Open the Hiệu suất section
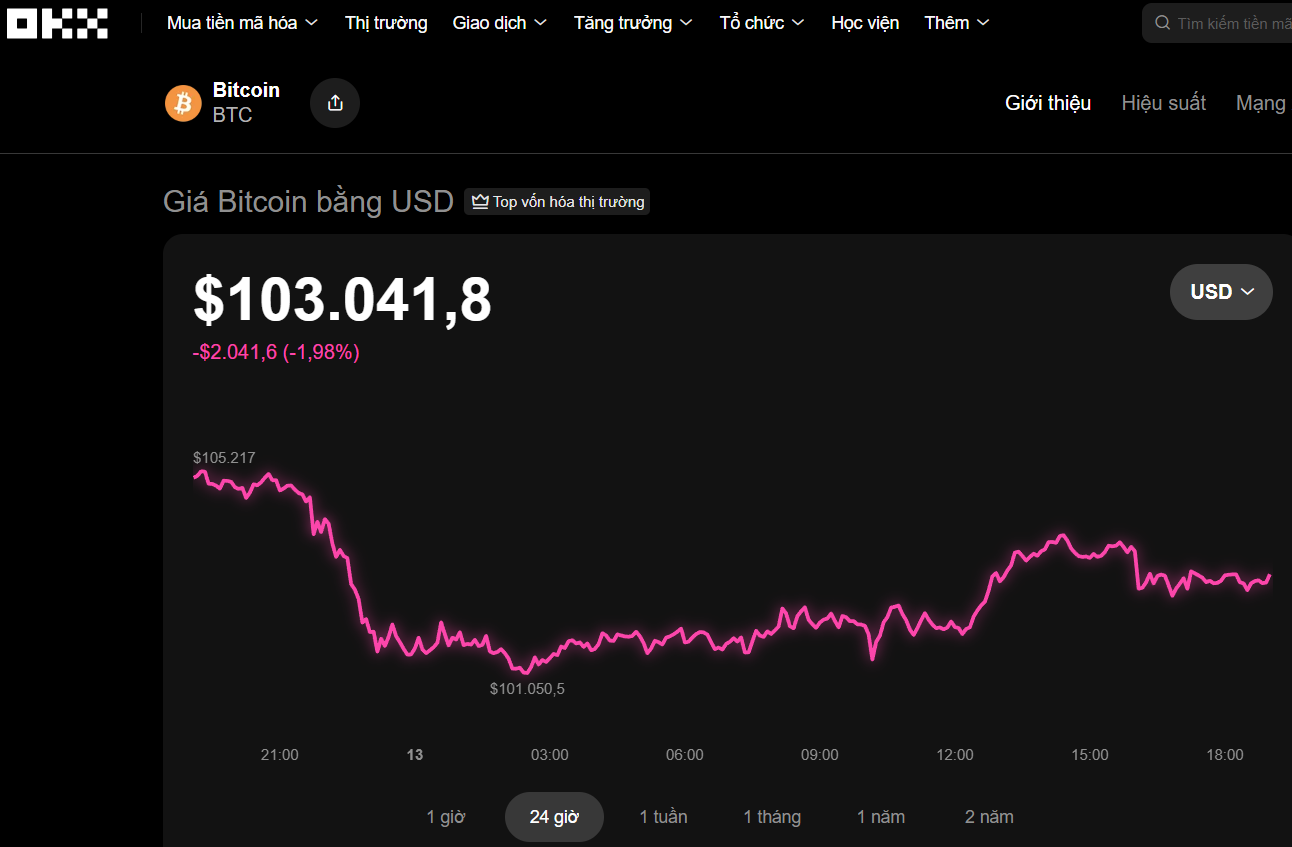This screenshot has height=847, width=1292. click(1163, 102)
